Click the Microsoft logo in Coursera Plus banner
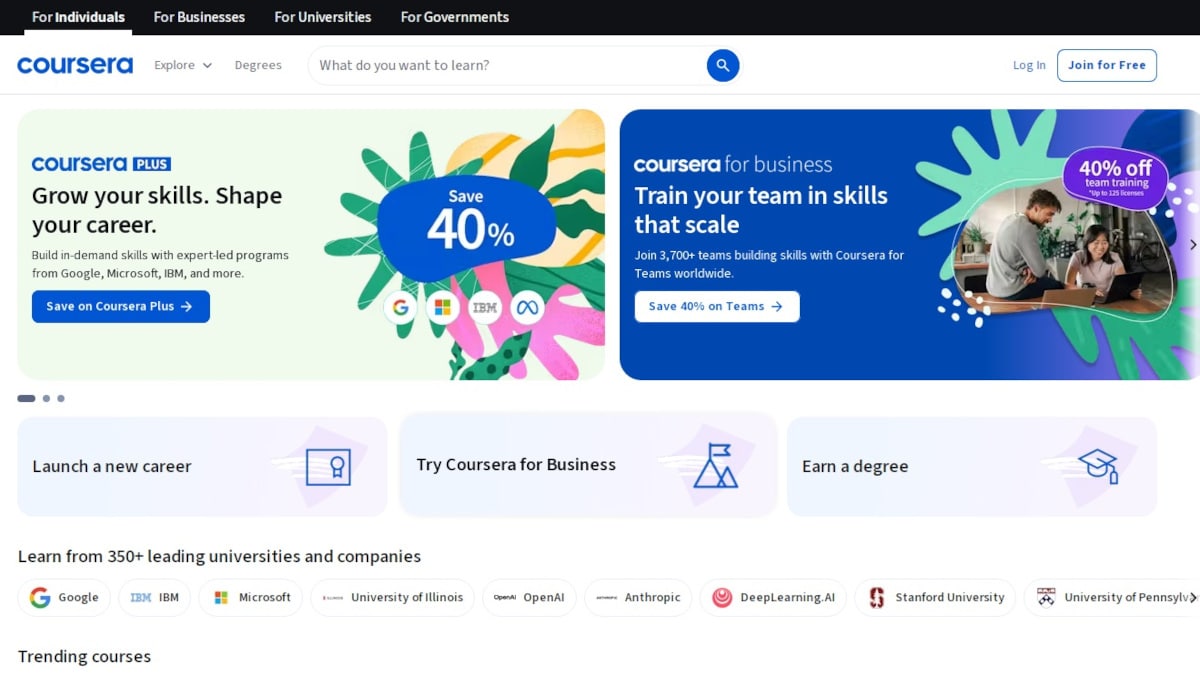 pos(443,308)
